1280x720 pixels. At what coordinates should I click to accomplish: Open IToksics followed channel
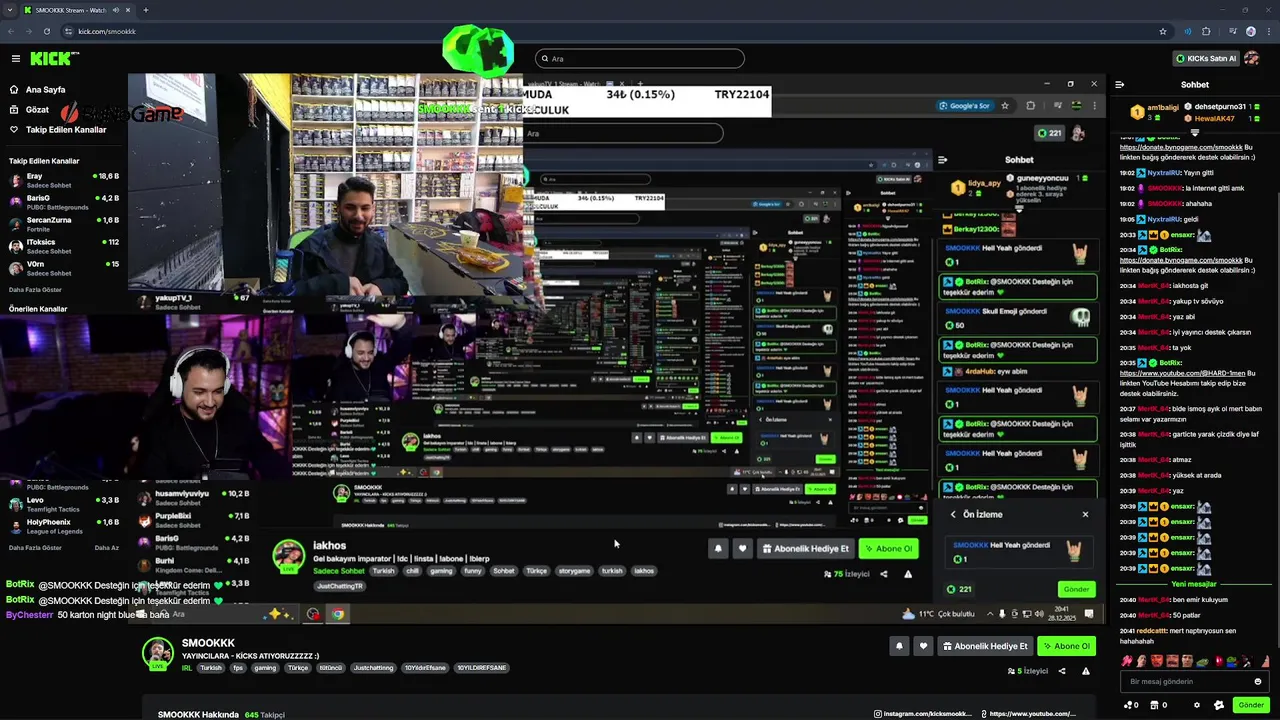pos(64,246)
